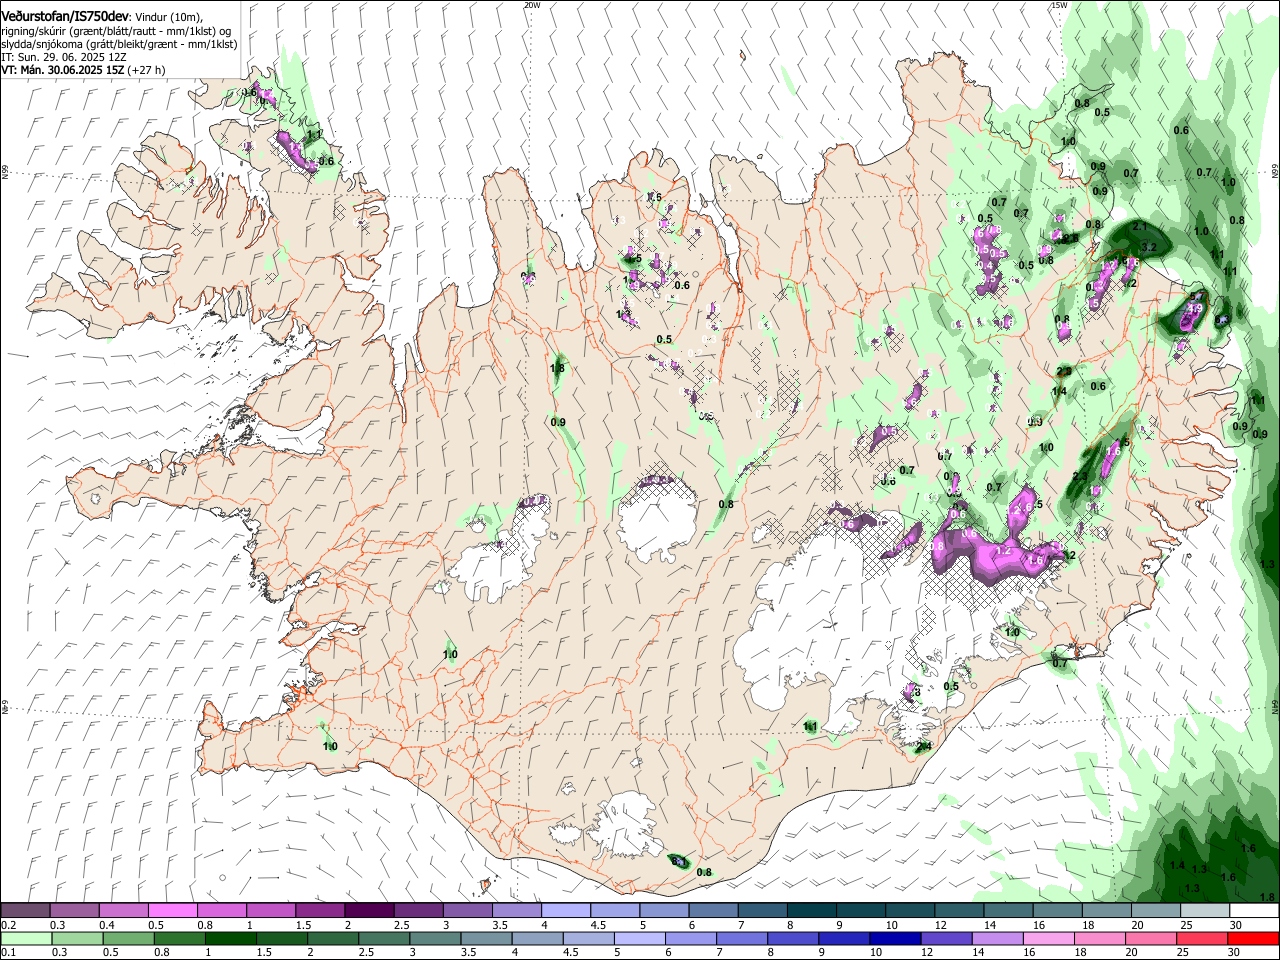Click the 'VT: Mán. 30.06.2025 15Z' valid time
Image resolution: width=1280 pixels, height=960 pixels.
tap(63, 70)
